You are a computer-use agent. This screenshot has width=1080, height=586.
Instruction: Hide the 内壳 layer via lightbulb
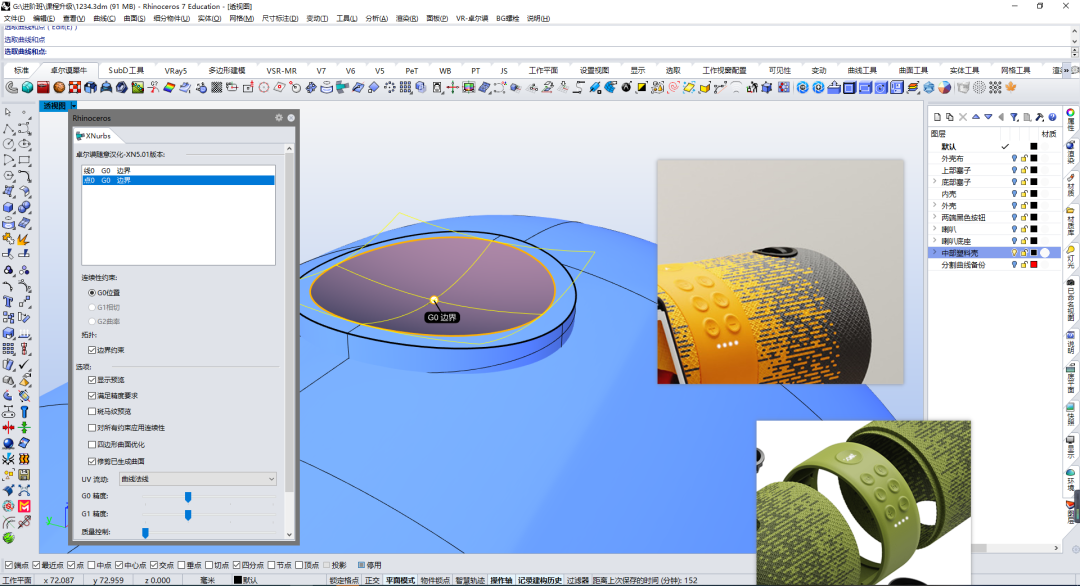(1014, 194)
